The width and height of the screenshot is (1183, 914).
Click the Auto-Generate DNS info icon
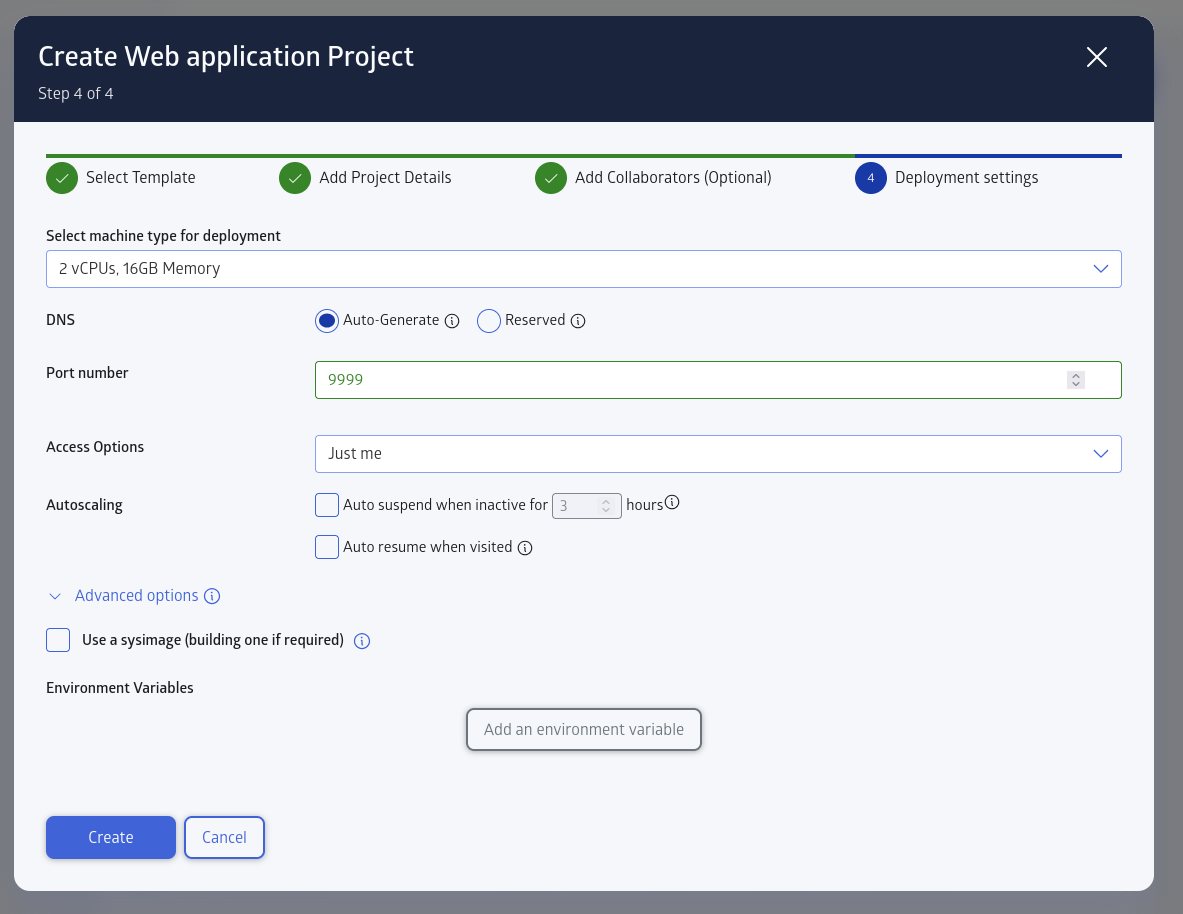coord(452,321)
